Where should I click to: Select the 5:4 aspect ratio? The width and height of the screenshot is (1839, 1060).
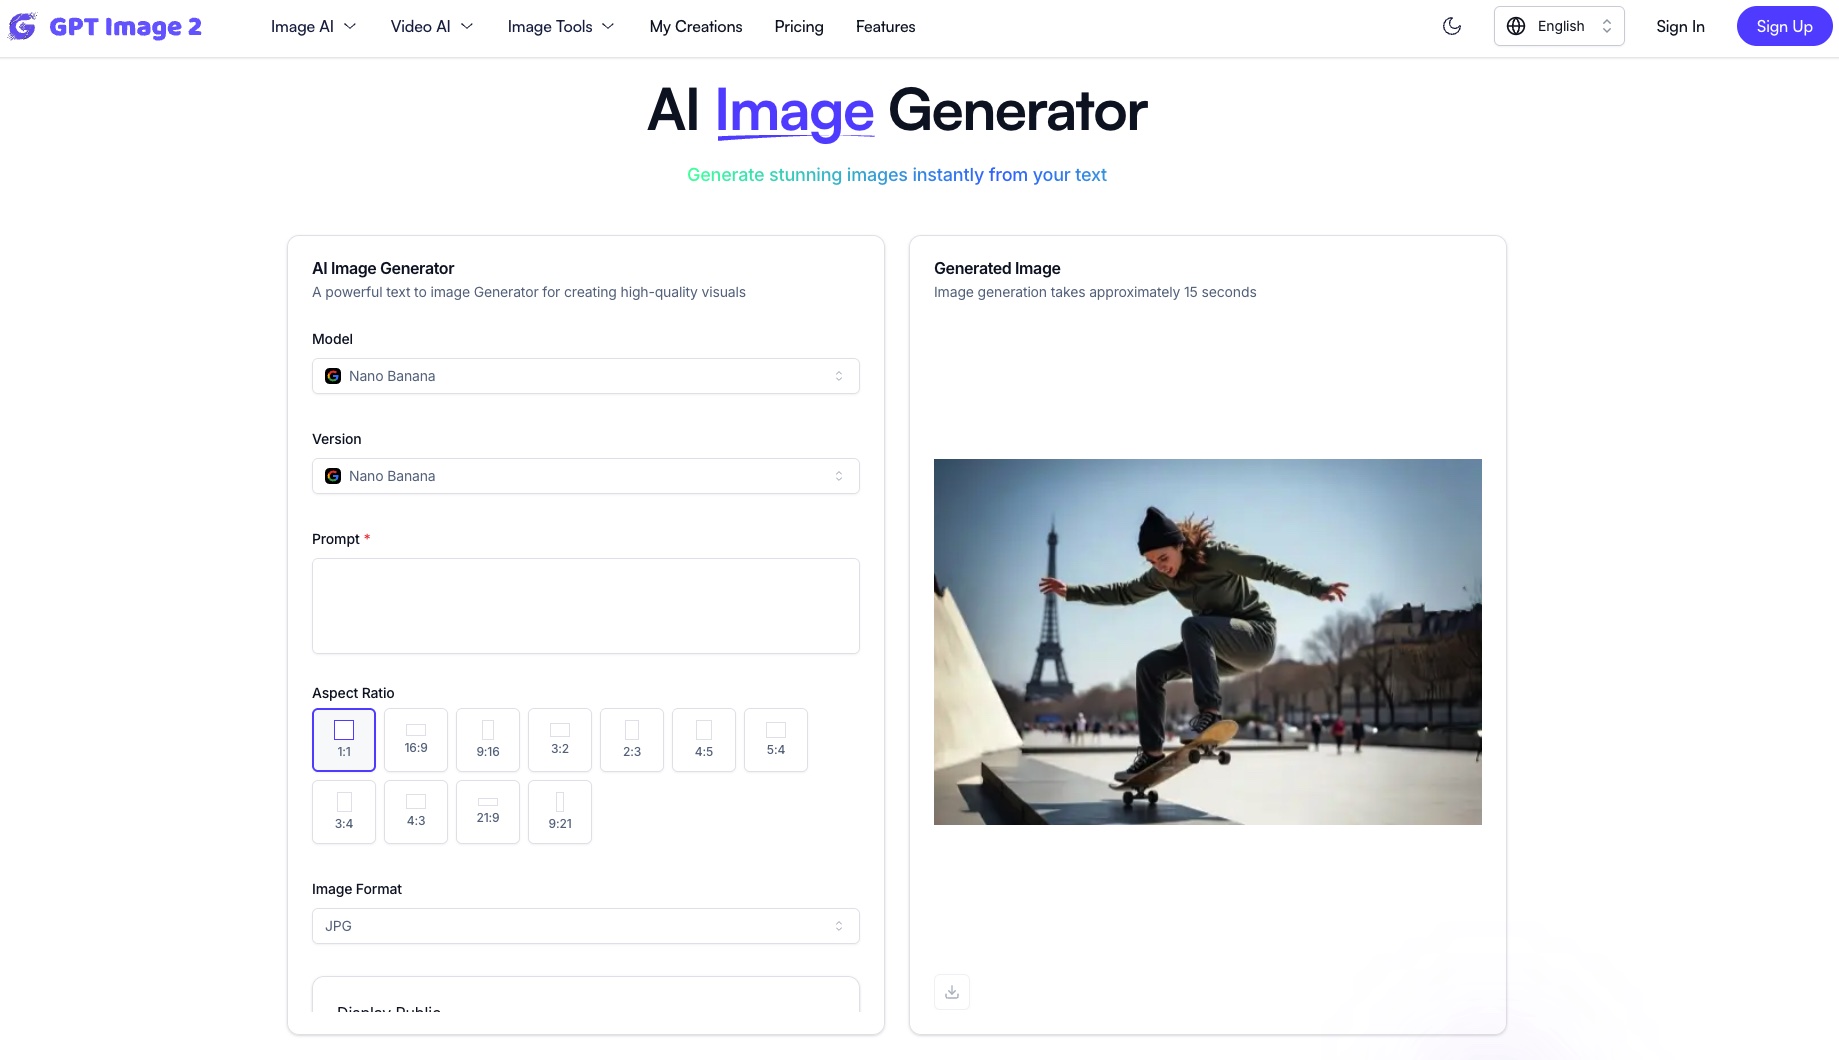point(776,740)
